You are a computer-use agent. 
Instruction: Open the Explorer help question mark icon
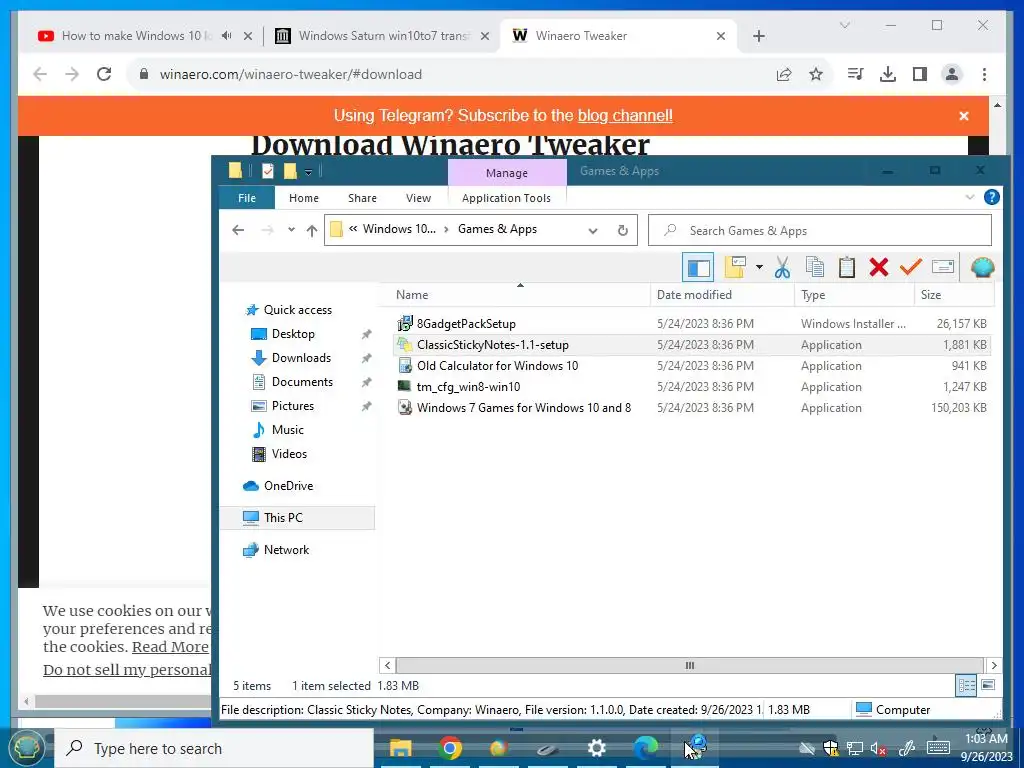[x=991, y=197]
